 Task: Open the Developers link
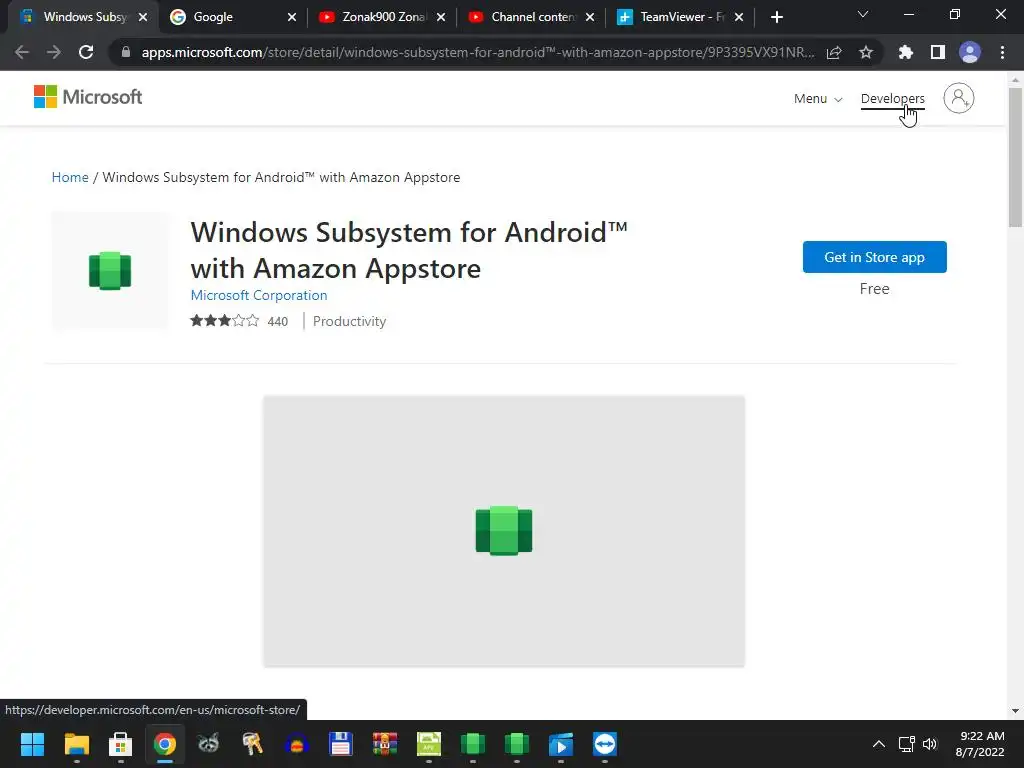point(893,99)
